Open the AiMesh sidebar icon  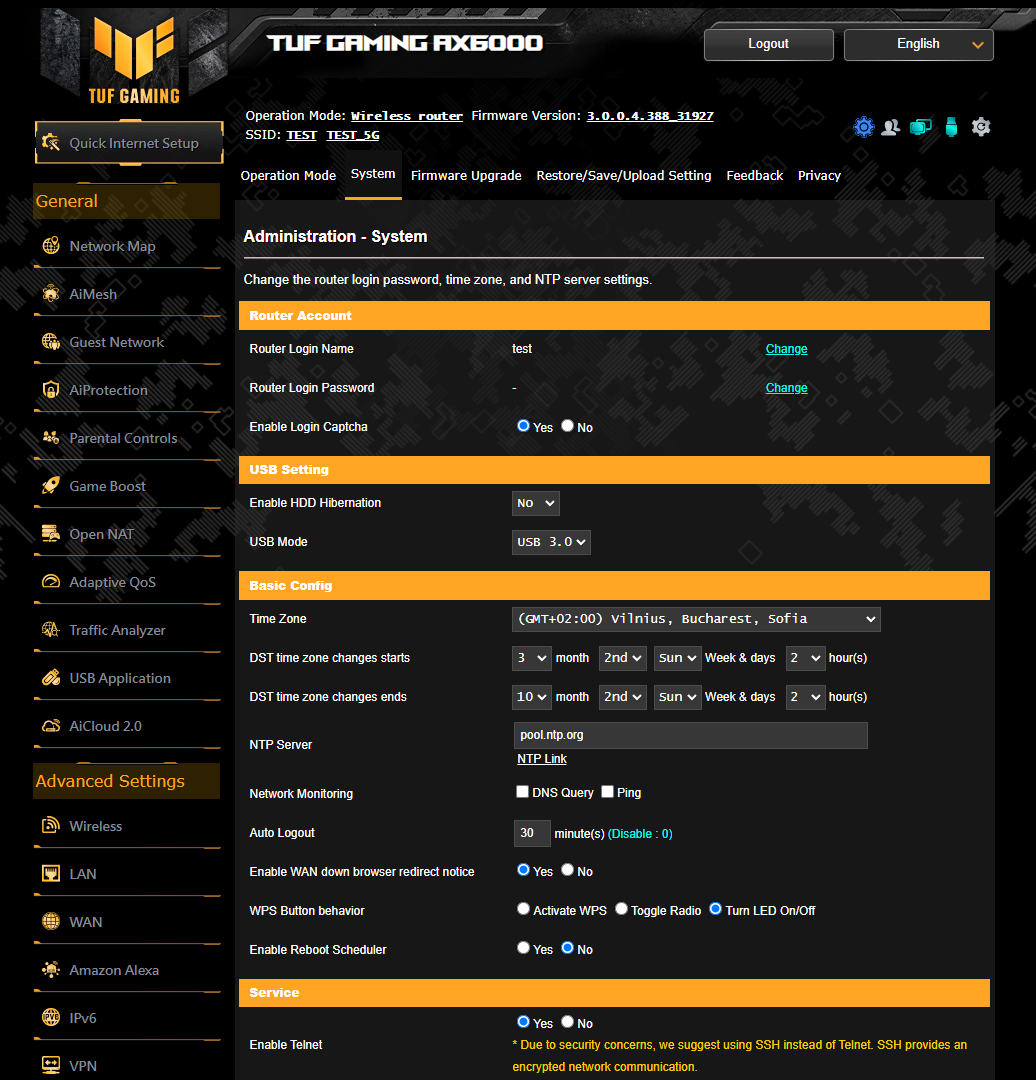[x=51, y=294]
